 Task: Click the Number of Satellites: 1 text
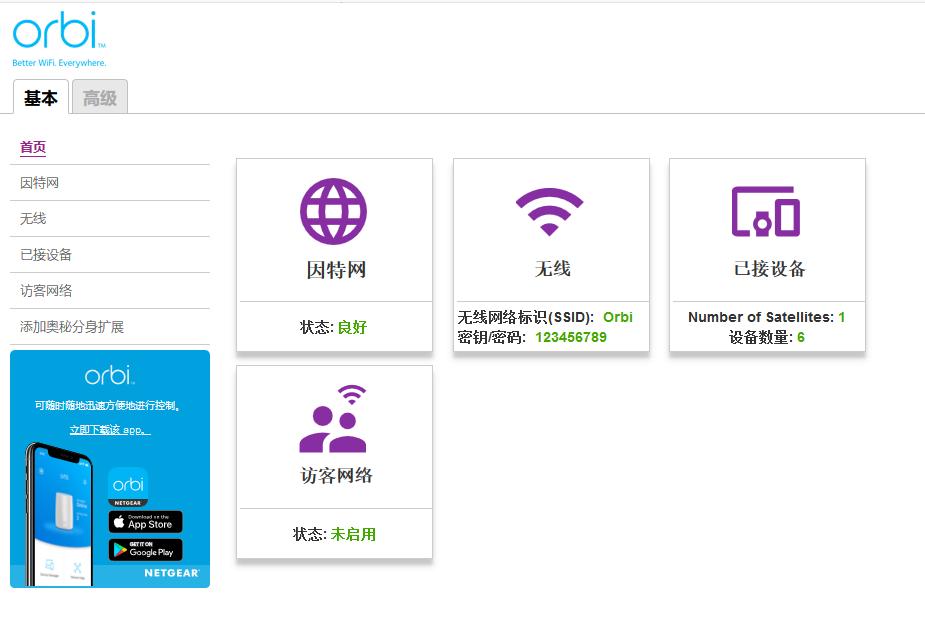[x=766, y=317]
